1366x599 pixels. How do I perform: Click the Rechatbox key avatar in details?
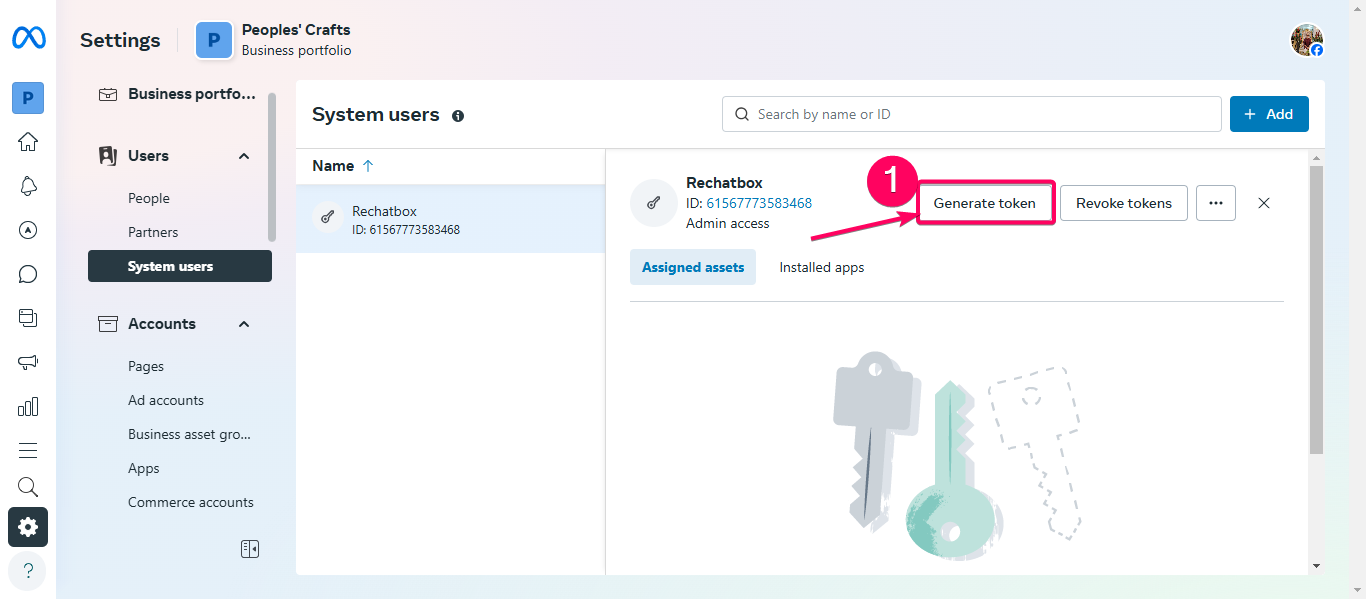tap(653, 203)
